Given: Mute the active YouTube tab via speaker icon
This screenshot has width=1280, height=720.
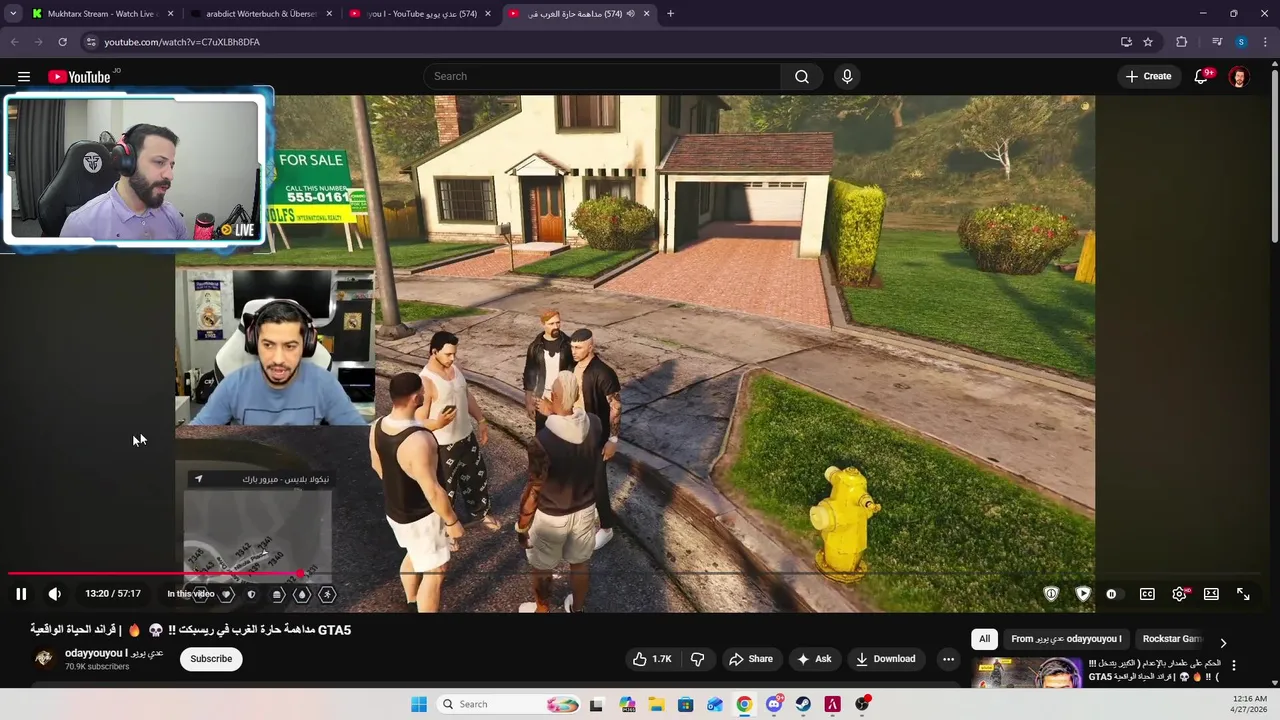Looking at the screenshot, I should pos(630,14).
